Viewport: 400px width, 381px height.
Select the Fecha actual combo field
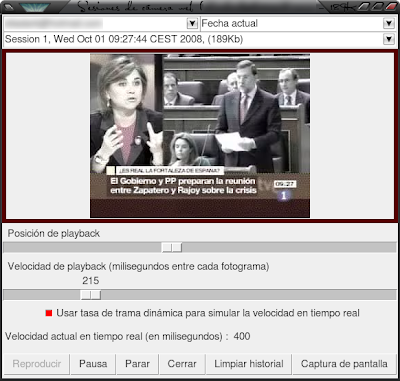tap(298, 24)
